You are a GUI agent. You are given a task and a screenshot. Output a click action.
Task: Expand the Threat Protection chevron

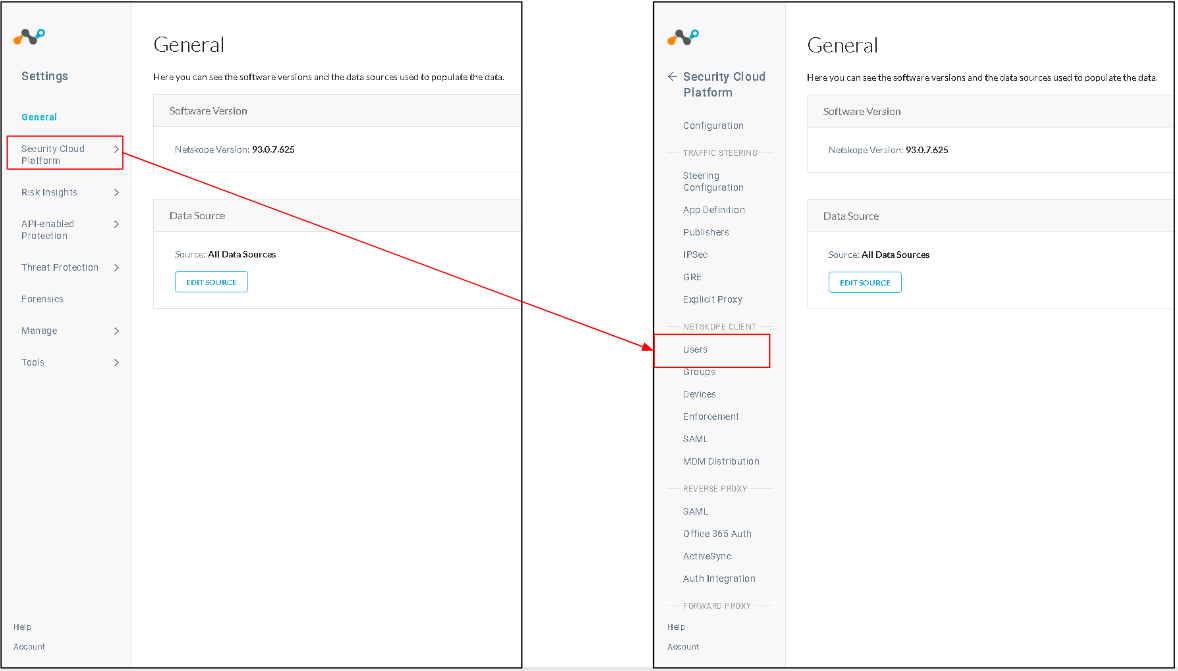tap(116, 267)
